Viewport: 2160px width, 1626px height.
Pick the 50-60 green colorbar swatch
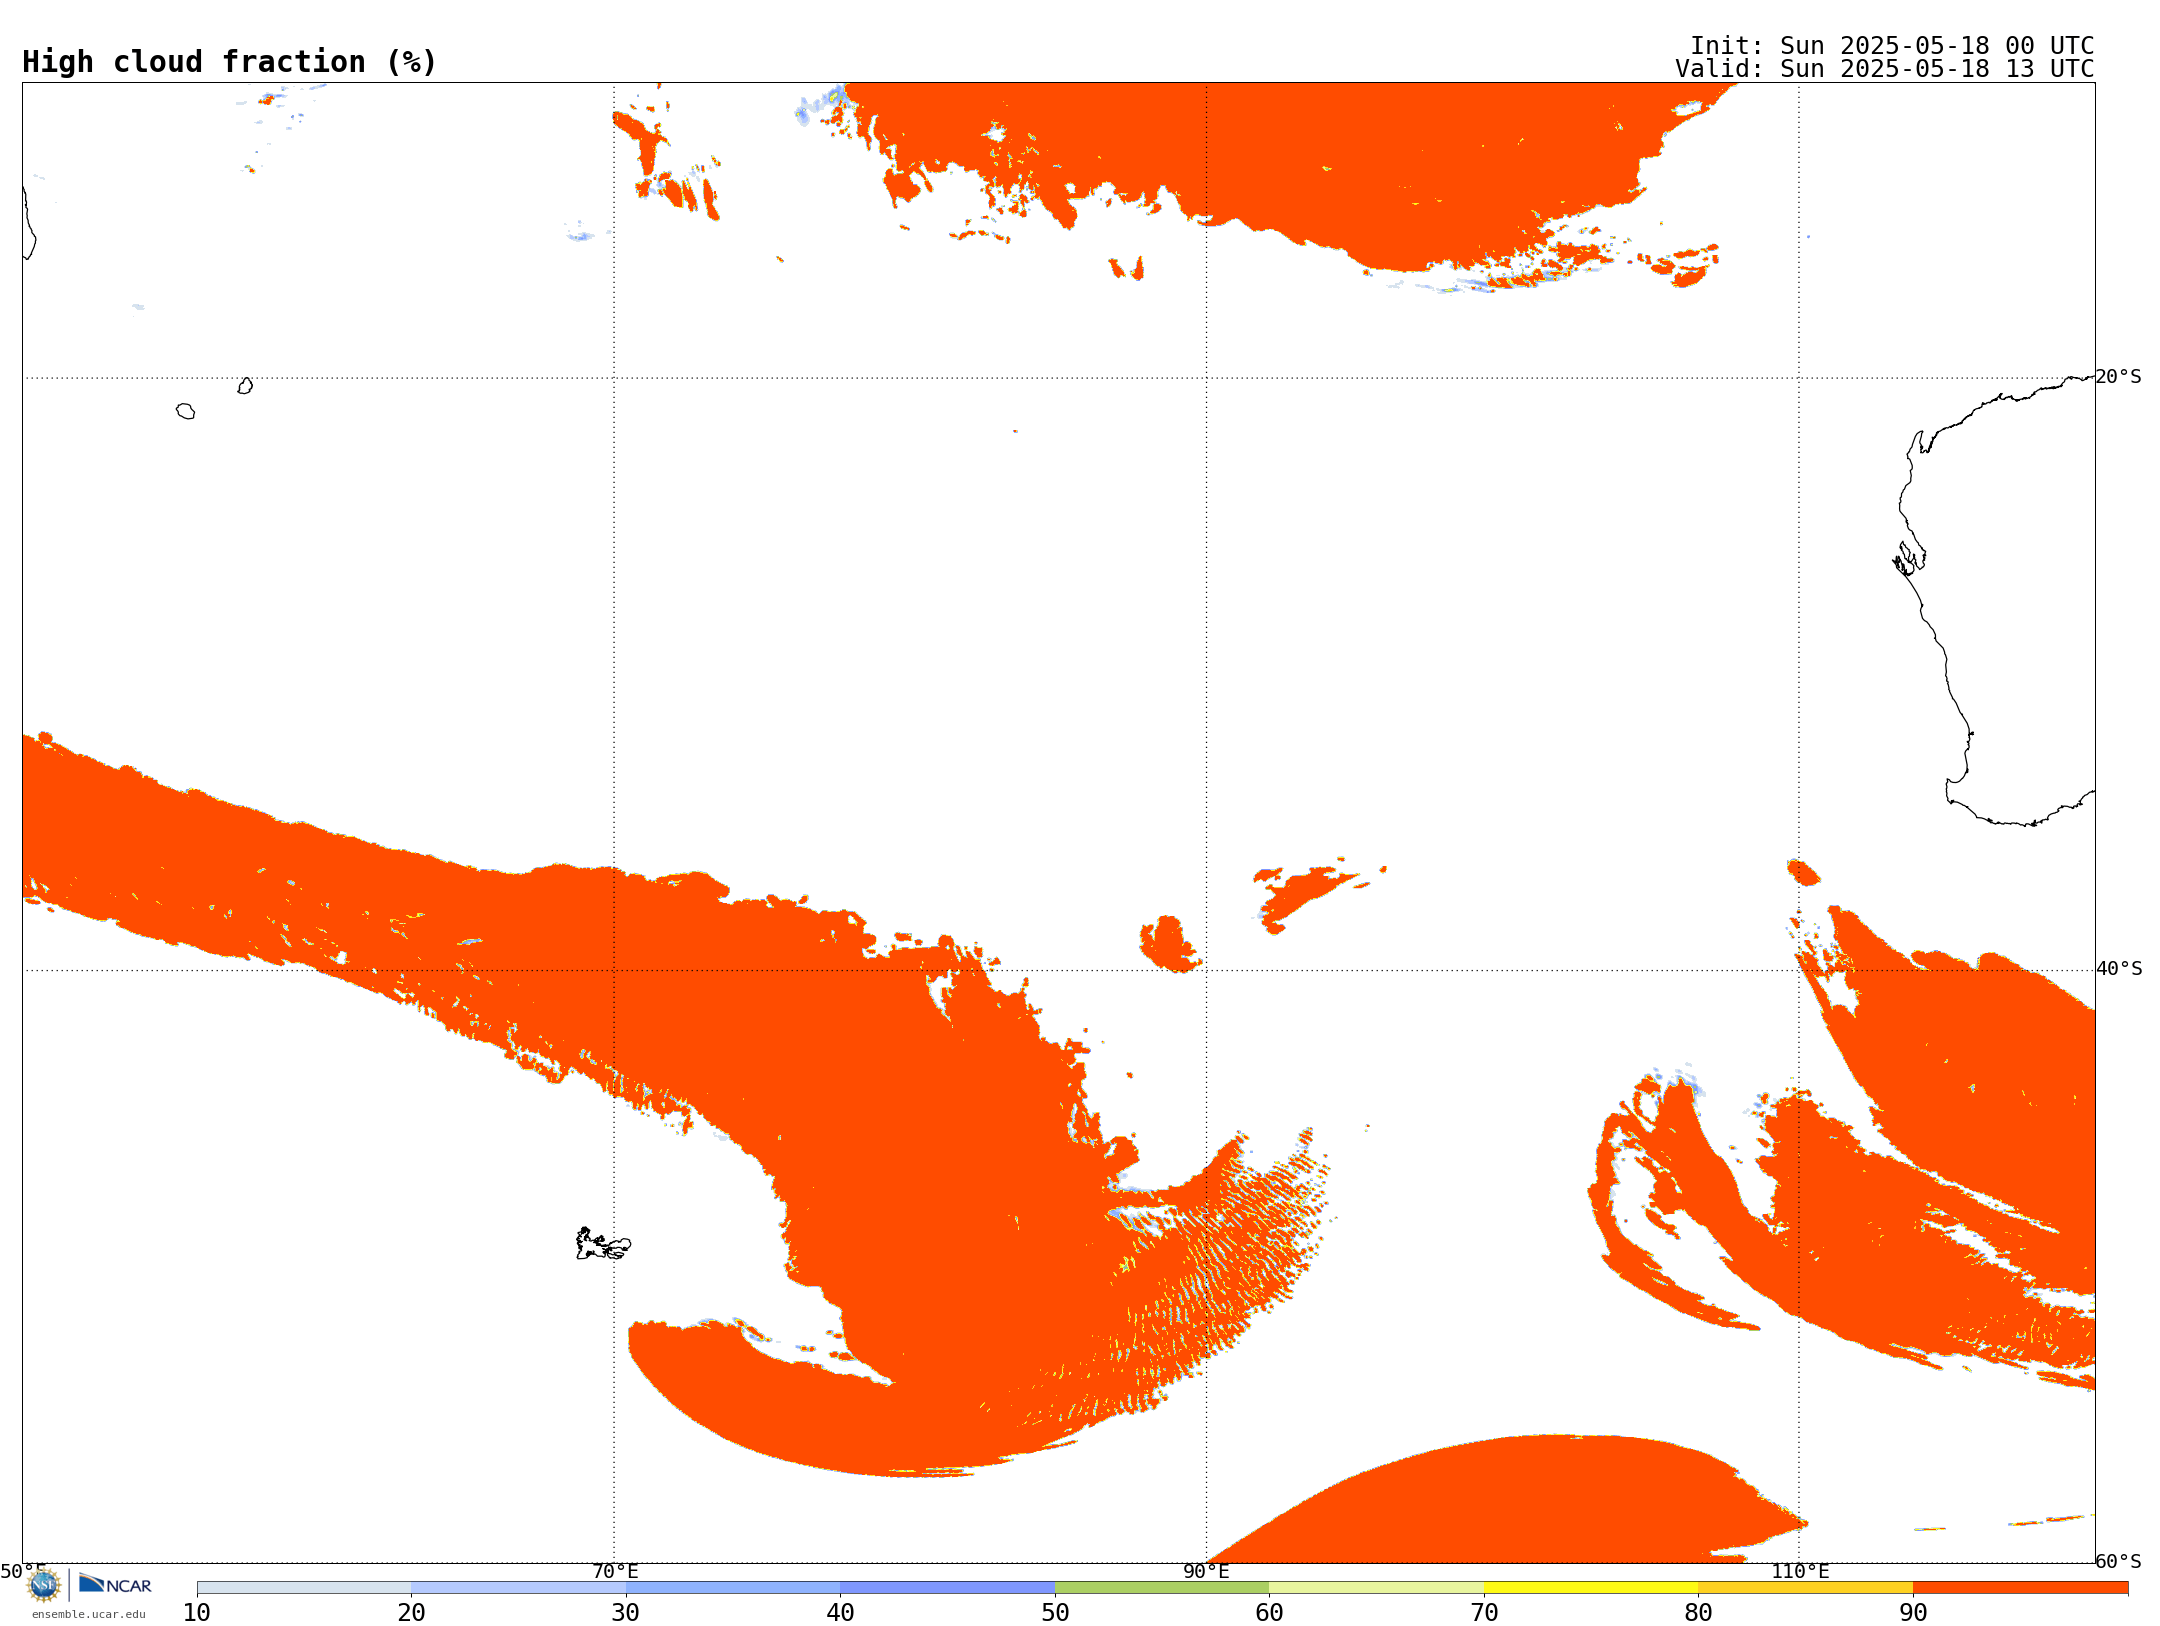point(1162,1588)
